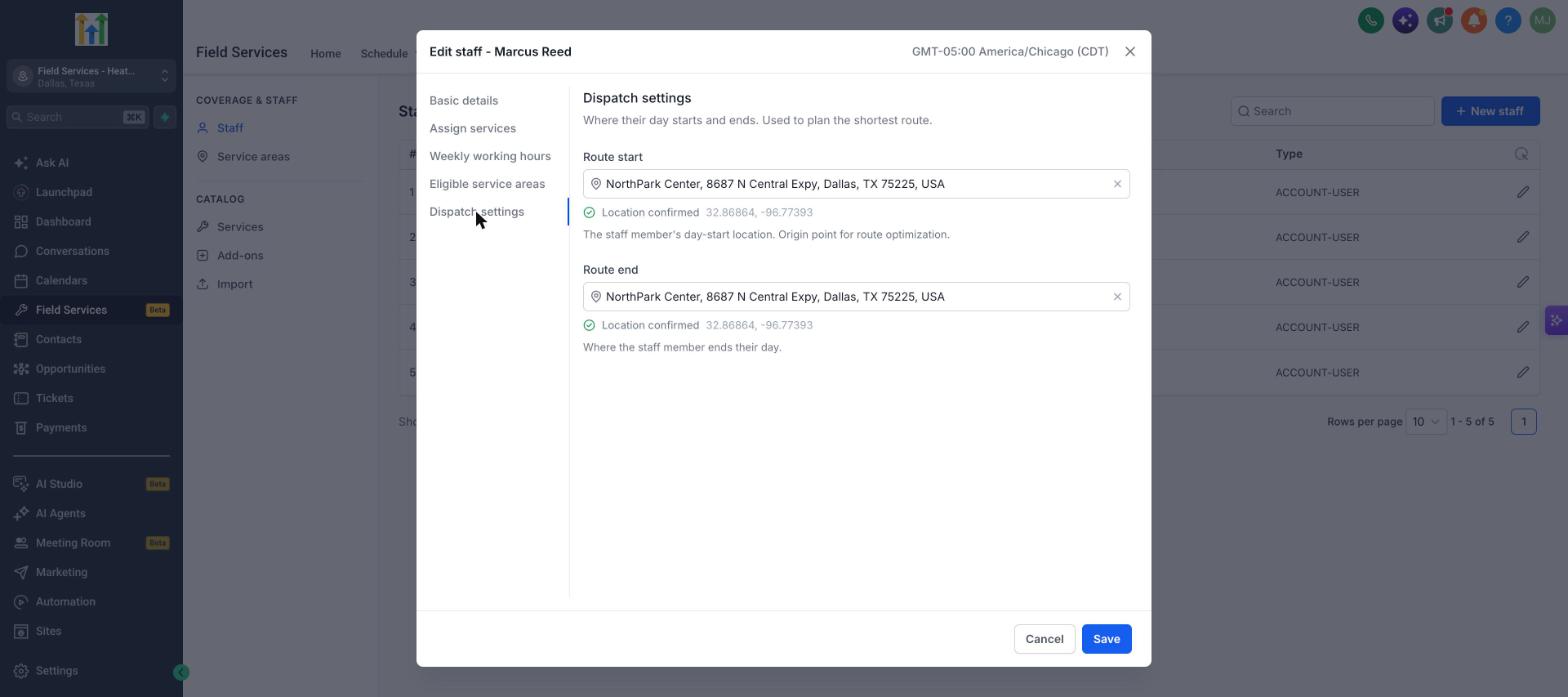Go to page 1 of staff table
This screenshot has height=697, width=1568.
tap(1524, 422)
